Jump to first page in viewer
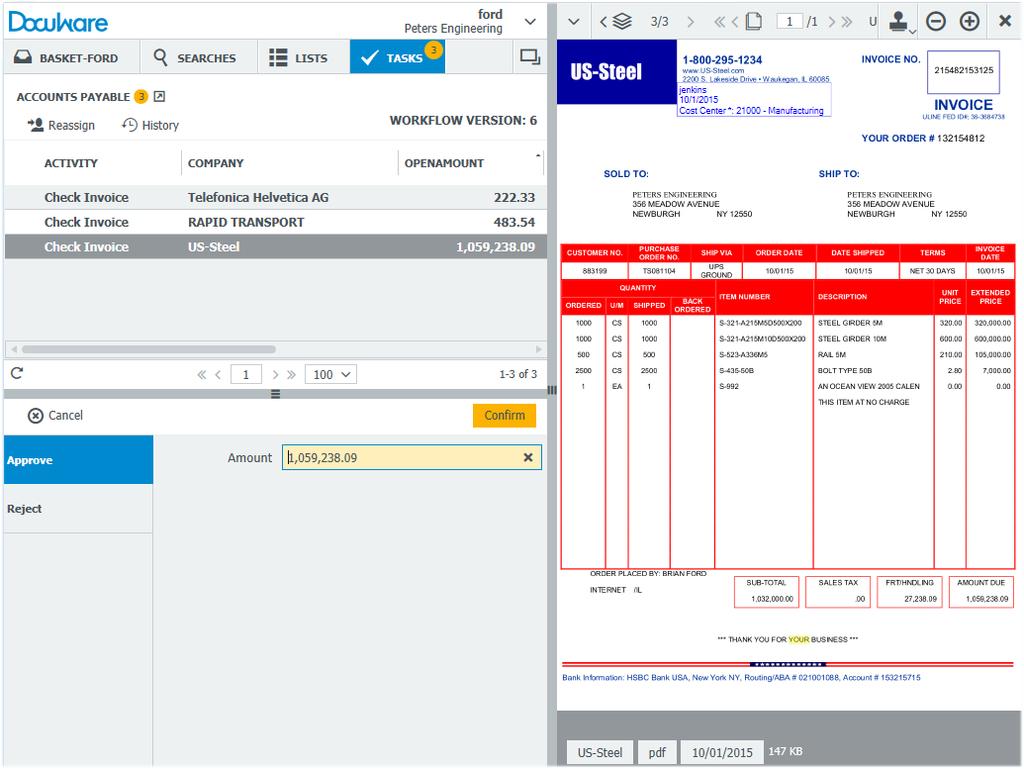 (720, 22)
